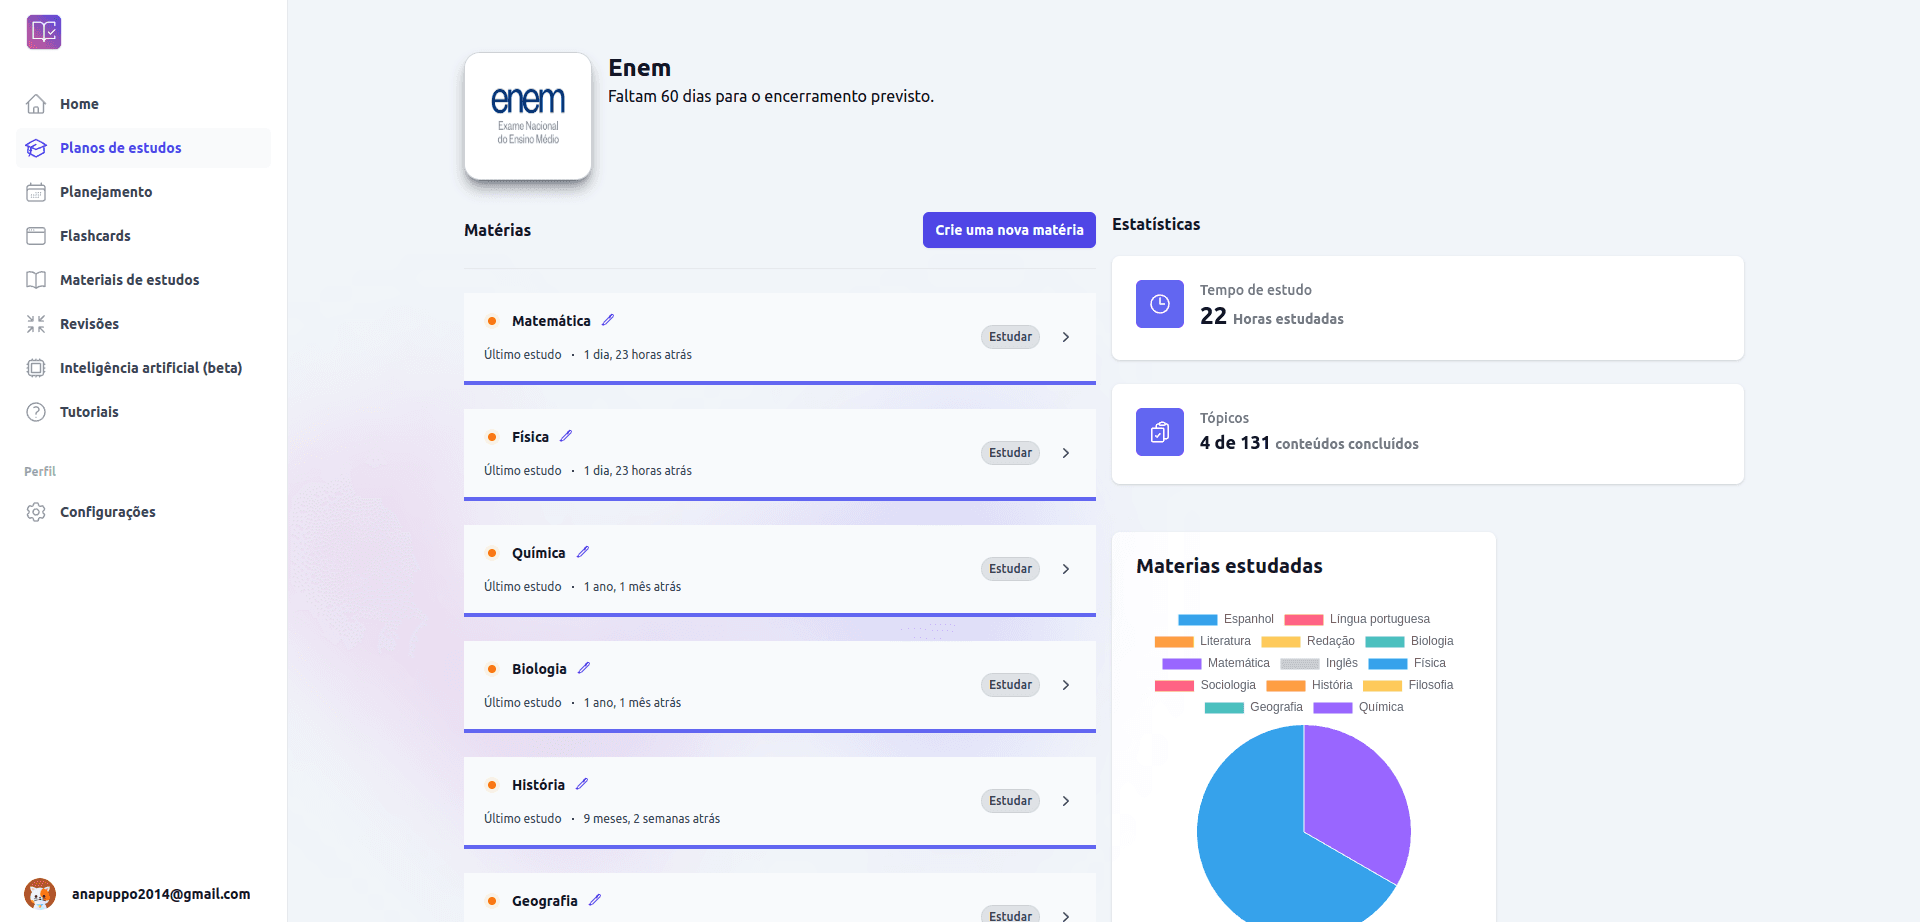Click Estudar button for Química

pos(1010,569)
